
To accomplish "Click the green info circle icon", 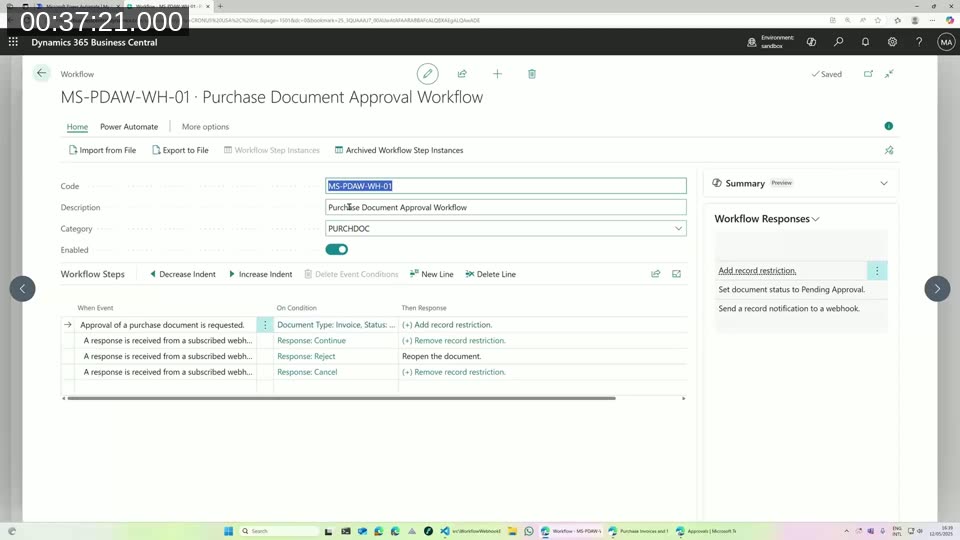I will click(888, 126).
